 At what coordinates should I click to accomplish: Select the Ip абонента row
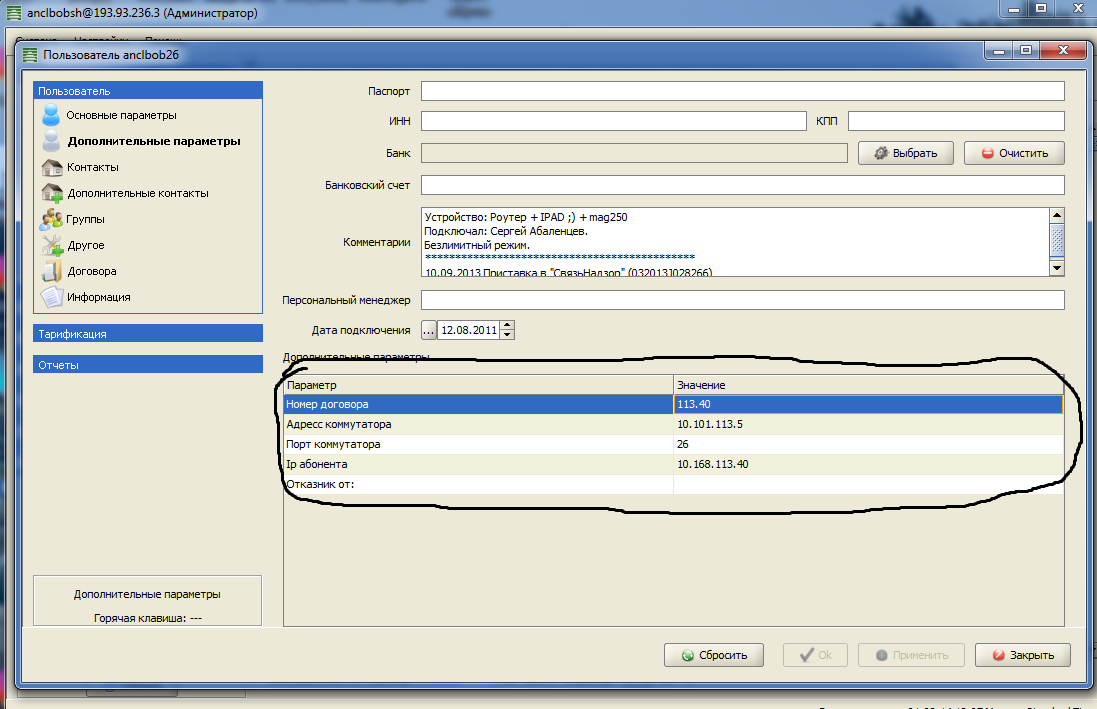coord(674,464)
